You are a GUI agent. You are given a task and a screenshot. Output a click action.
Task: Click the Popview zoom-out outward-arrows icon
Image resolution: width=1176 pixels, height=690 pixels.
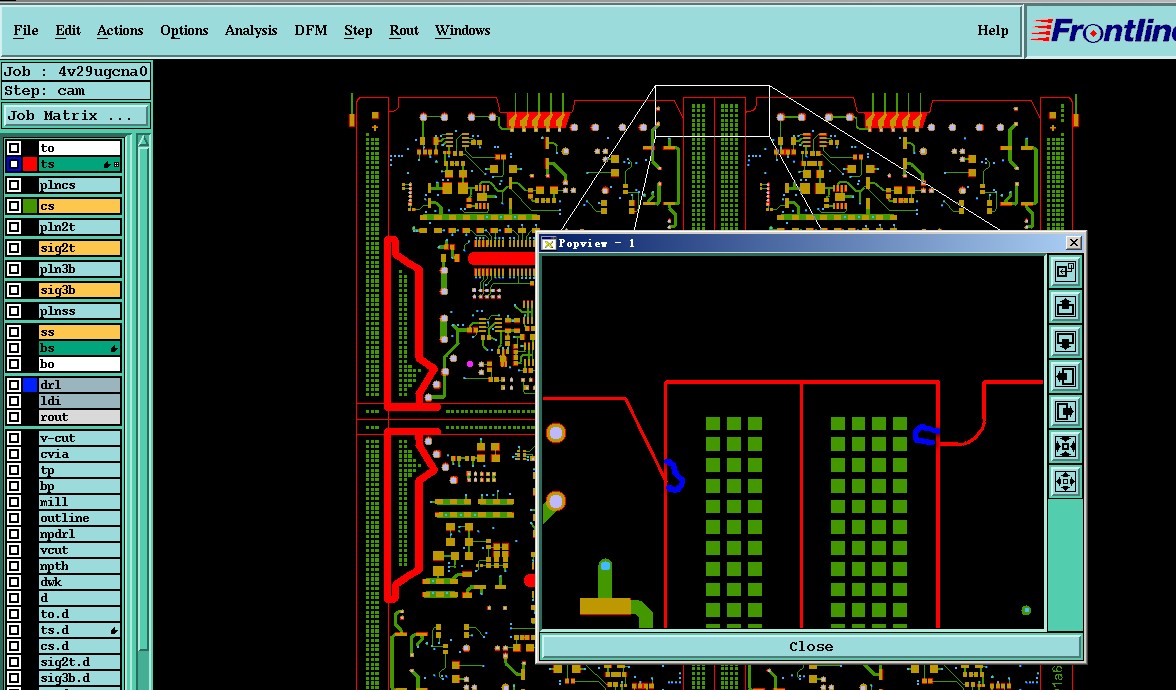click(1065, 481)
